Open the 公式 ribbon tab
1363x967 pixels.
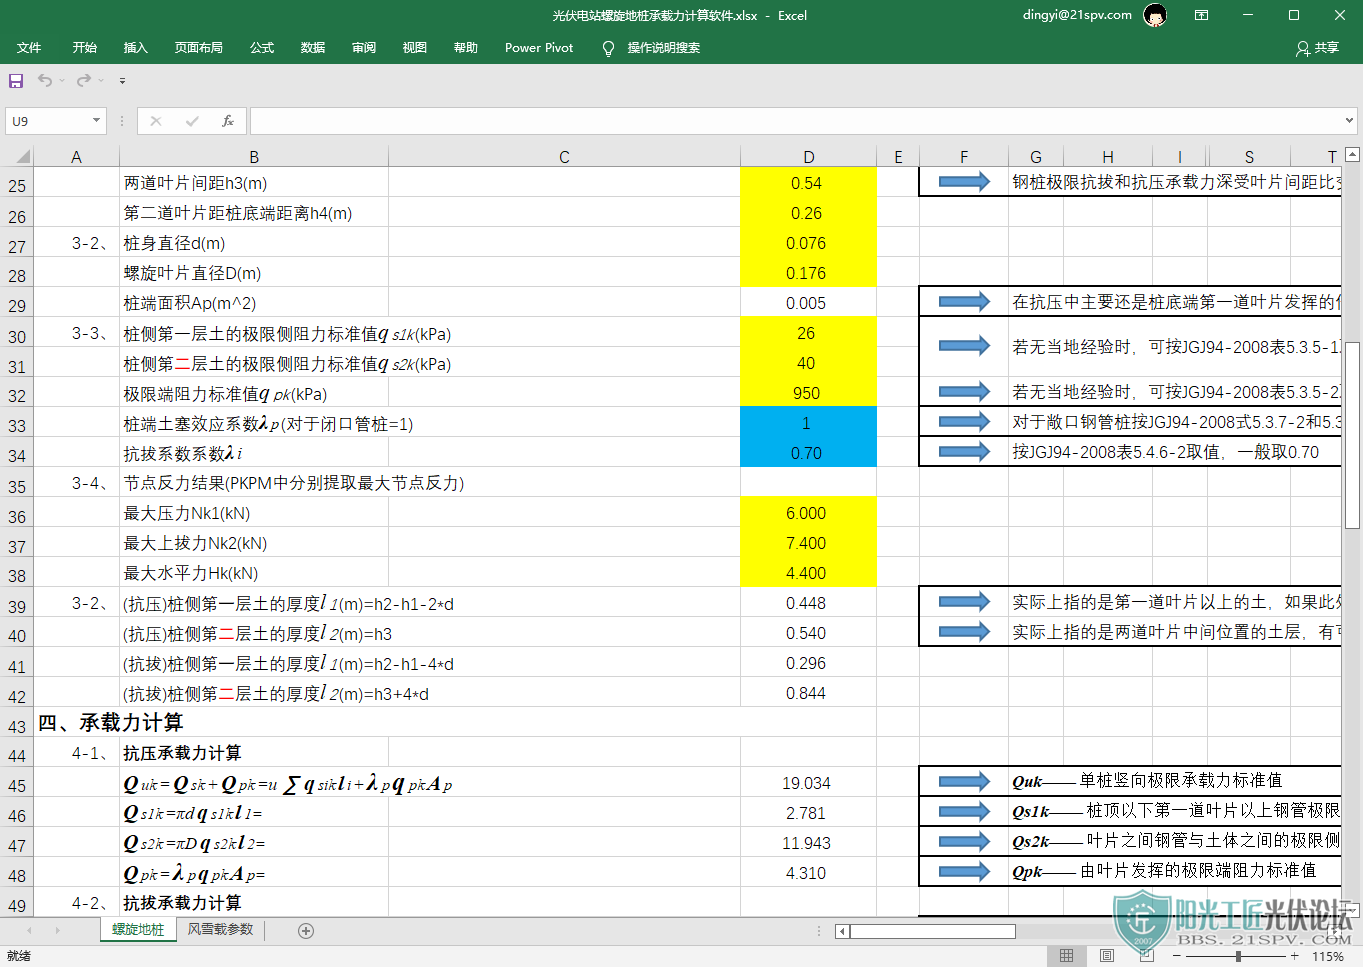(262, 48)
